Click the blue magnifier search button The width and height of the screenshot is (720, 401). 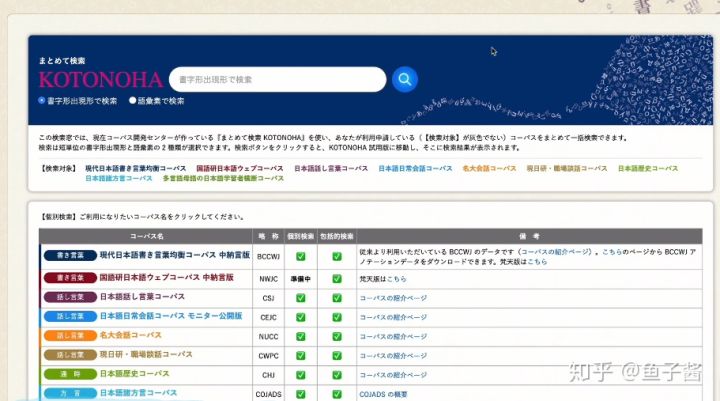pos(405,79)
